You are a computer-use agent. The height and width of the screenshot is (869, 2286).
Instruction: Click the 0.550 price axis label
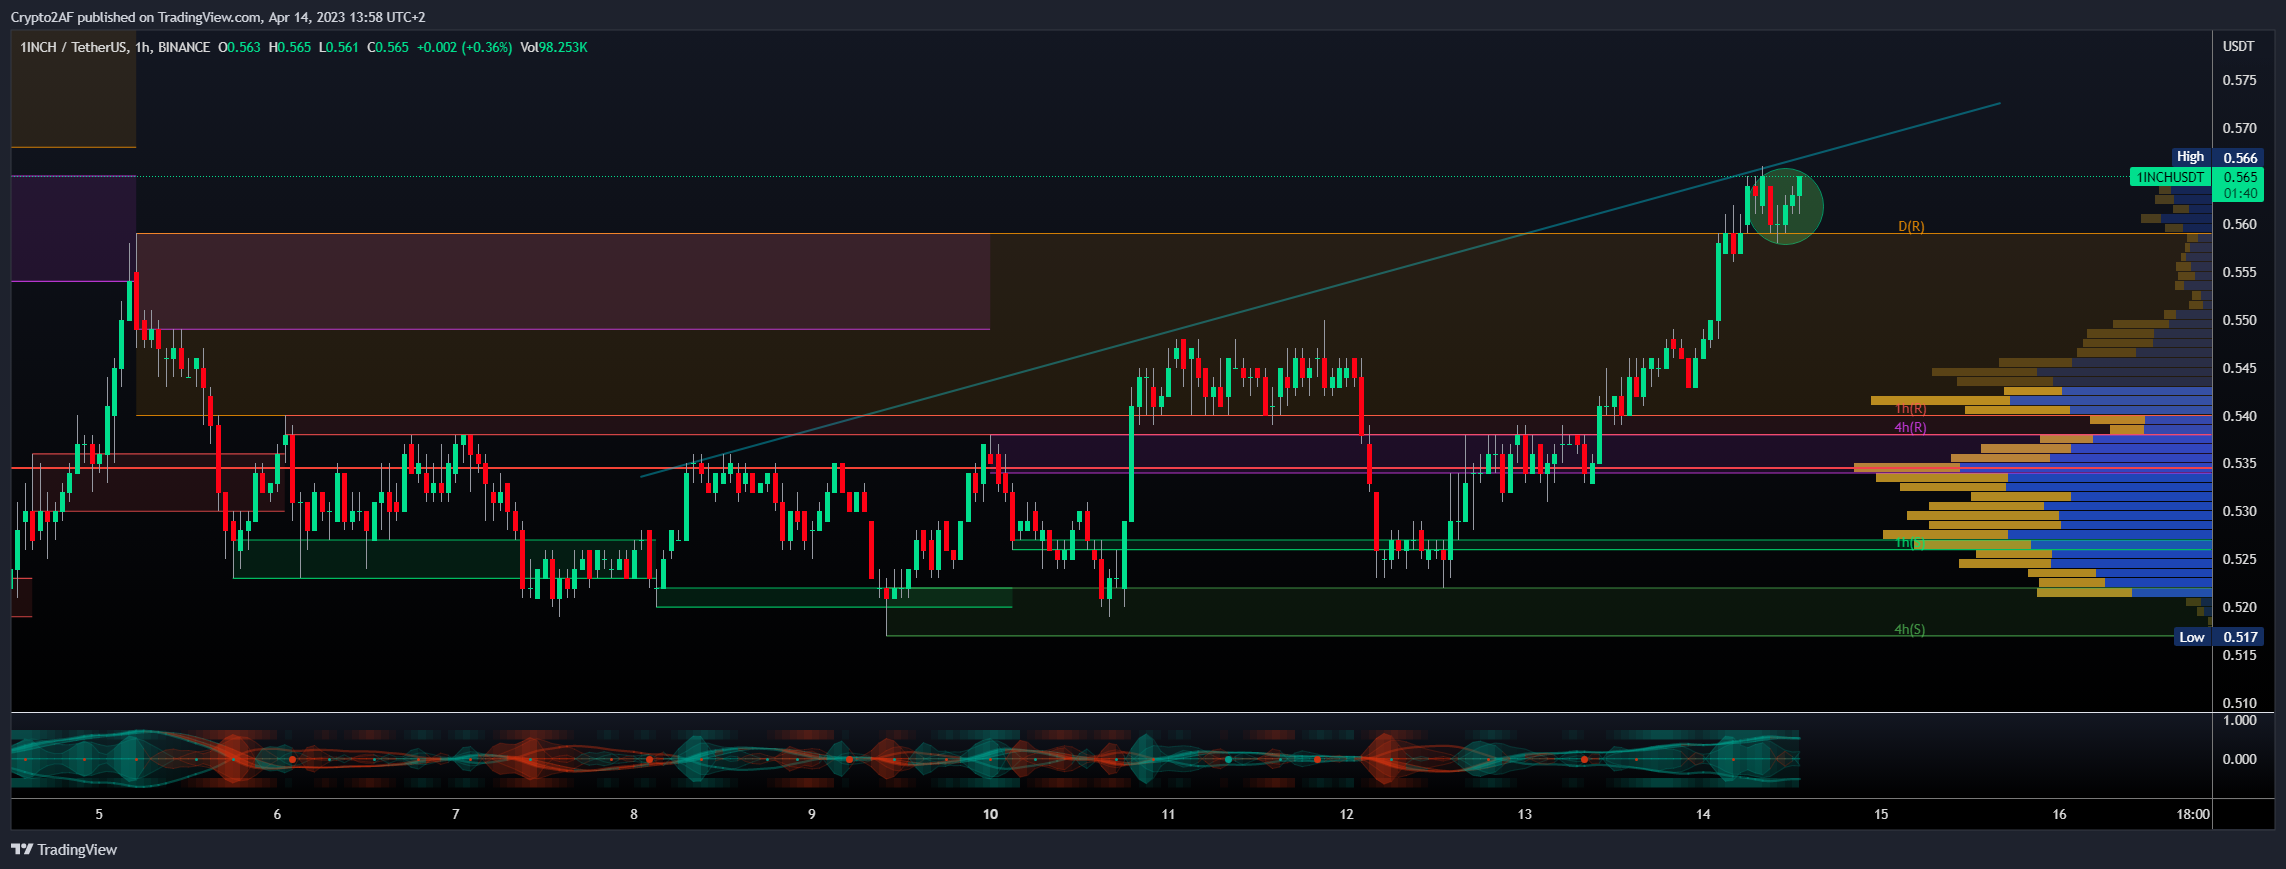[2239, 320]
